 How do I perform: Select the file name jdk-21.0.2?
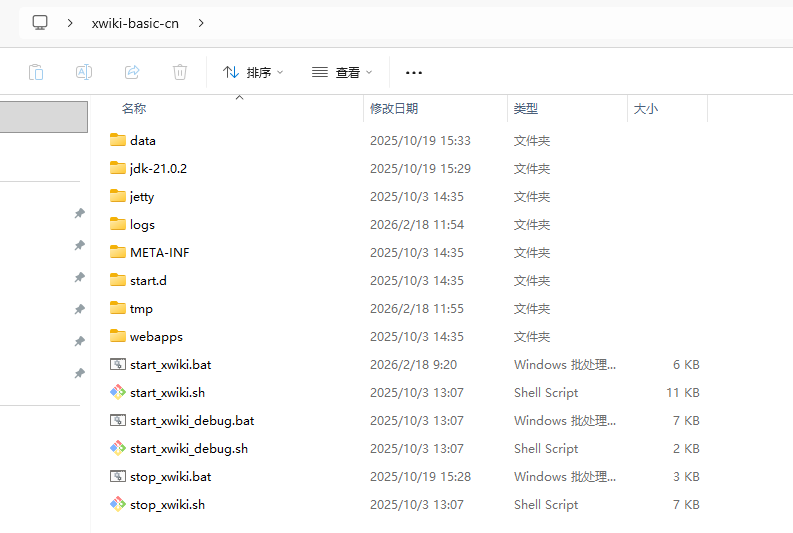[158, 168]
